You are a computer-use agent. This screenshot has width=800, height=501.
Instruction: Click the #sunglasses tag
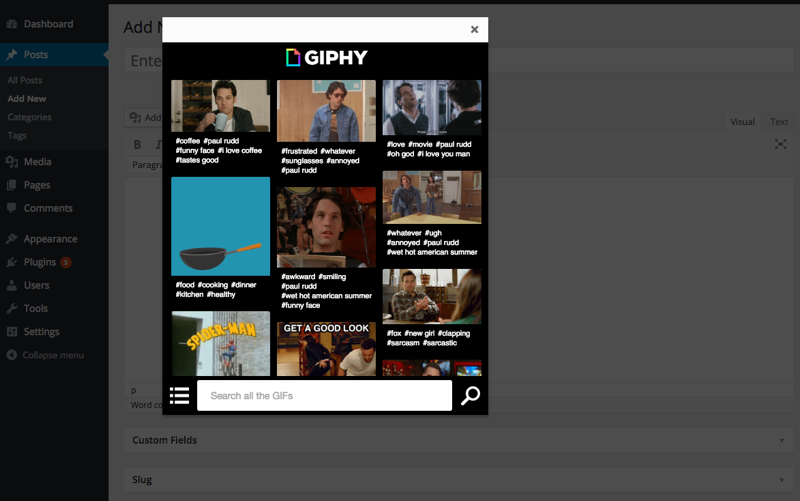[x=302, y=161]
